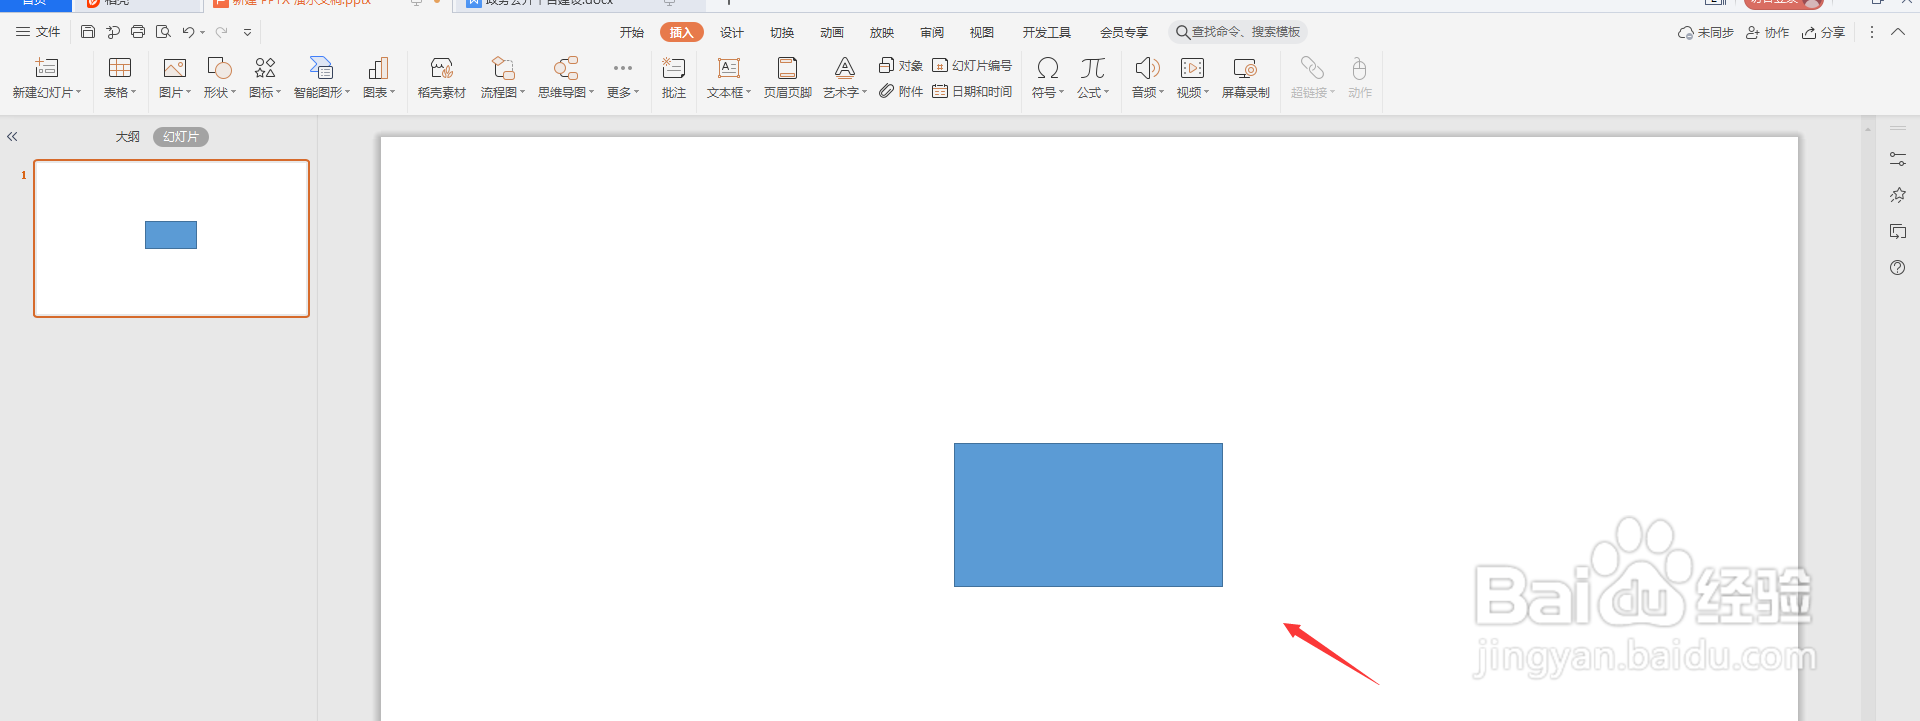Open the 文件 file menu
Image resolution: width=1920 pixels, height=721 pixels.
click(x=38, y=32)
